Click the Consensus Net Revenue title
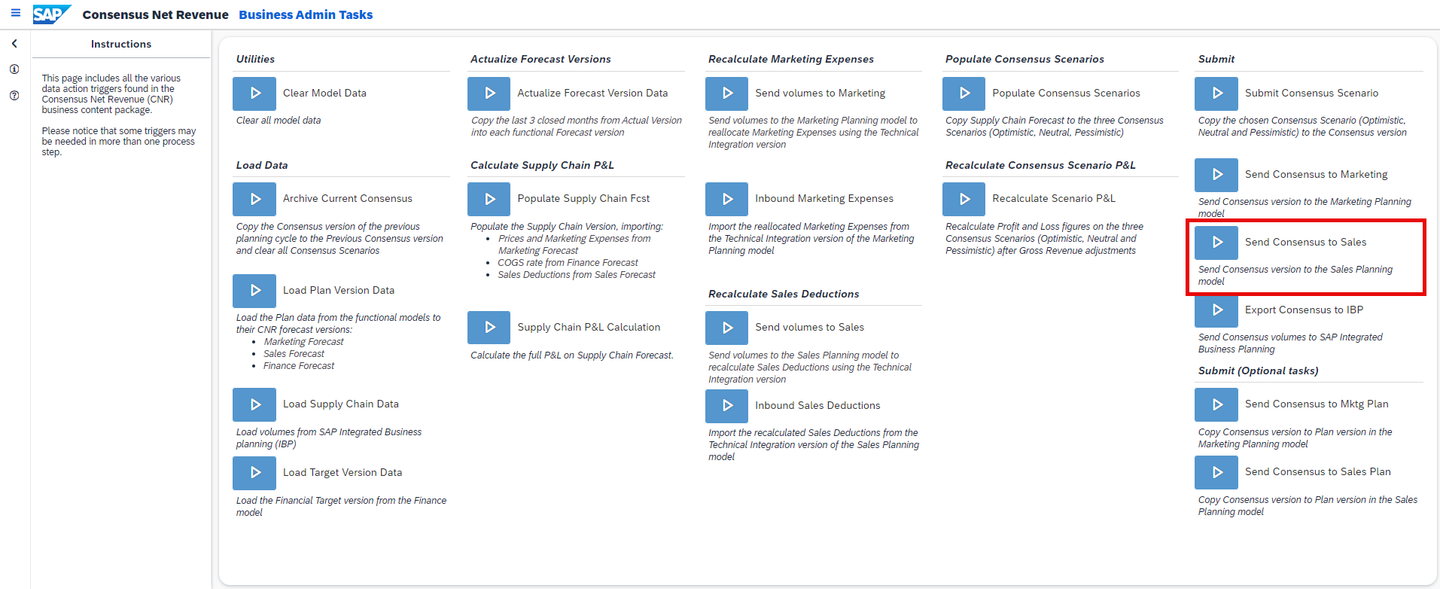This screenshot has width=1440, height=589. [x=155, y=15]
